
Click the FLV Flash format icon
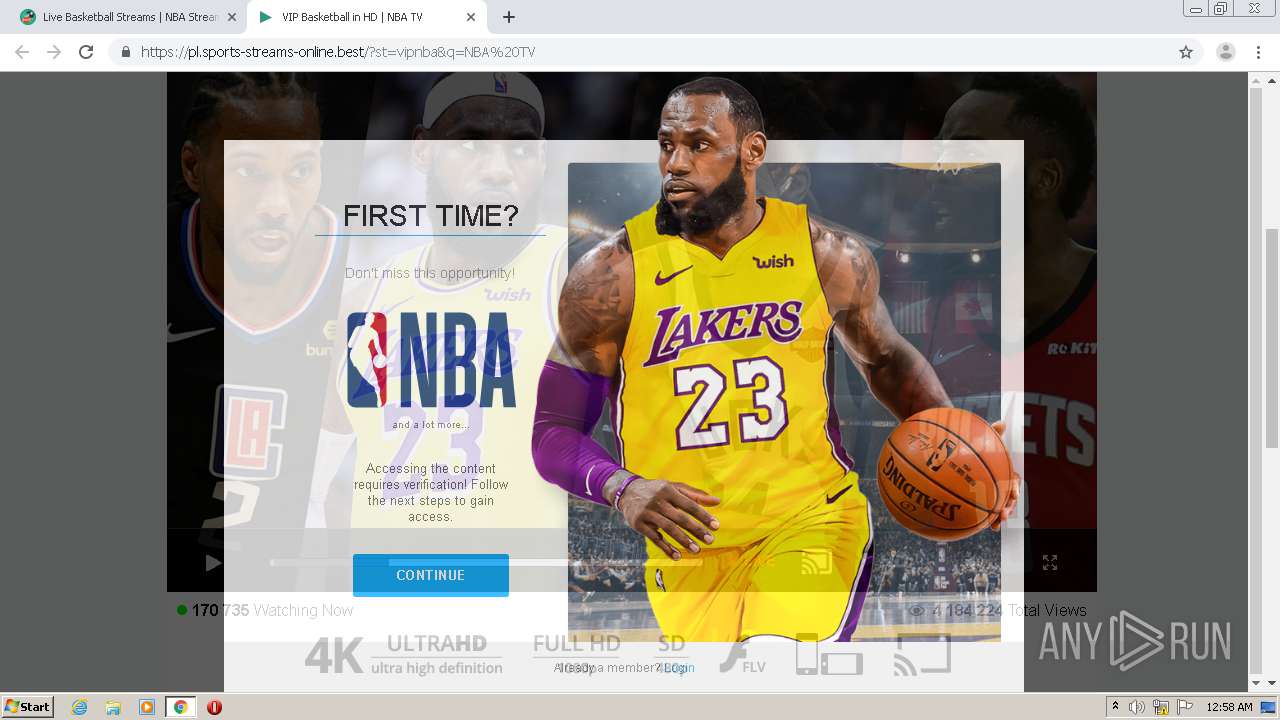(743, 655)
